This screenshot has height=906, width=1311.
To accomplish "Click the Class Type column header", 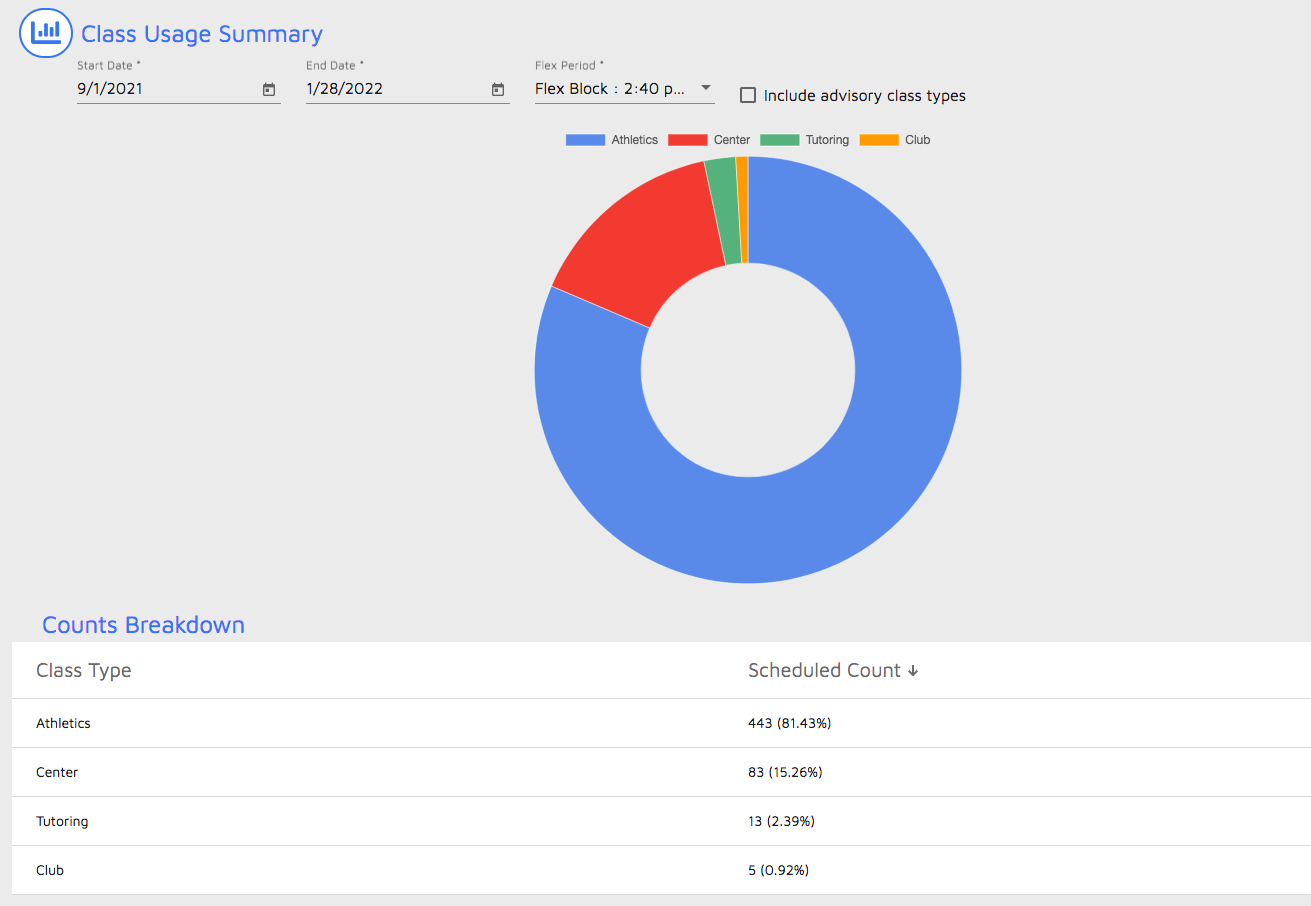I will tap(84, 670).
